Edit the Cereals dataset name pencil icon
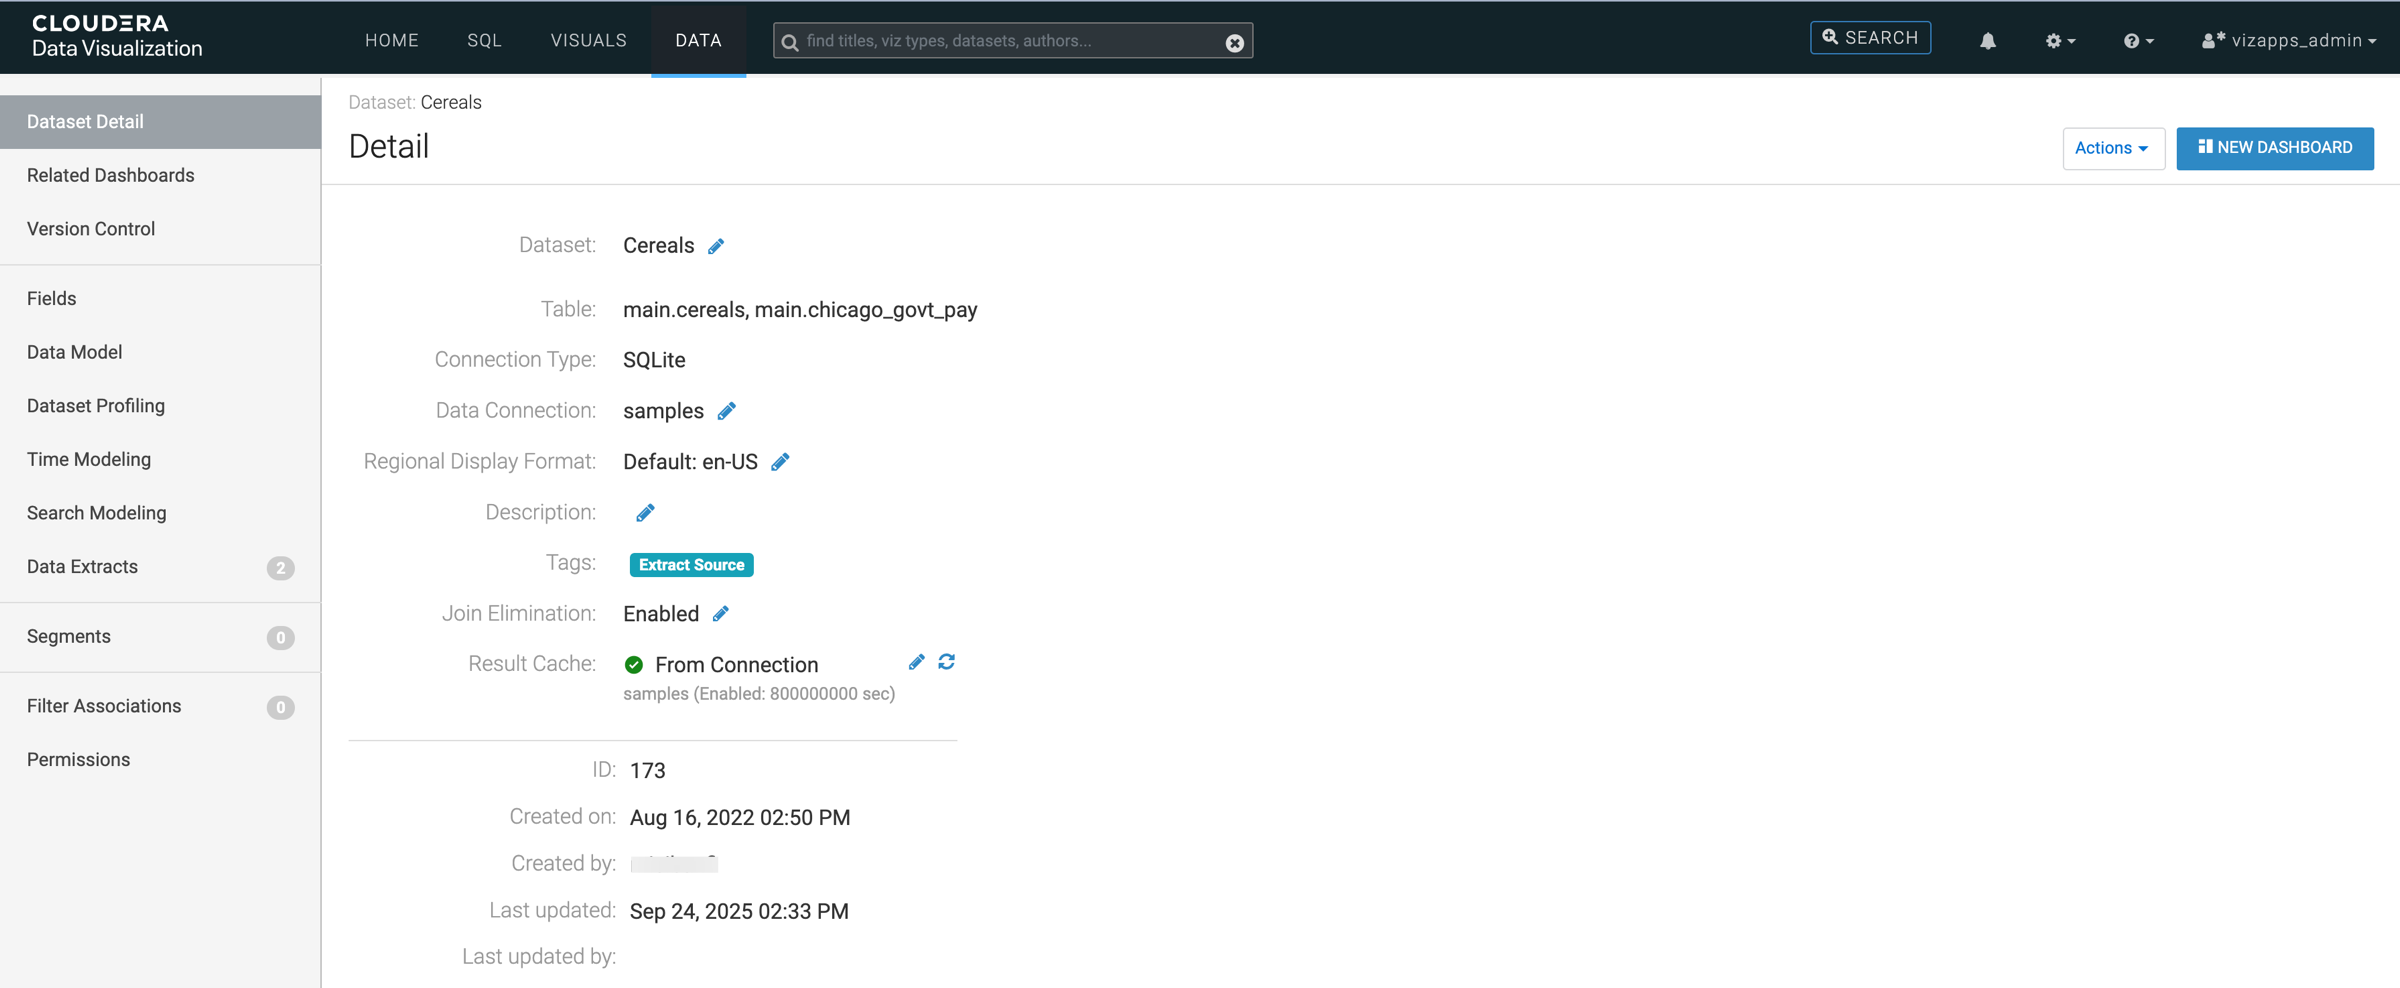The width and height of the screenshot is (2400, 988). (x=716, y=246)
